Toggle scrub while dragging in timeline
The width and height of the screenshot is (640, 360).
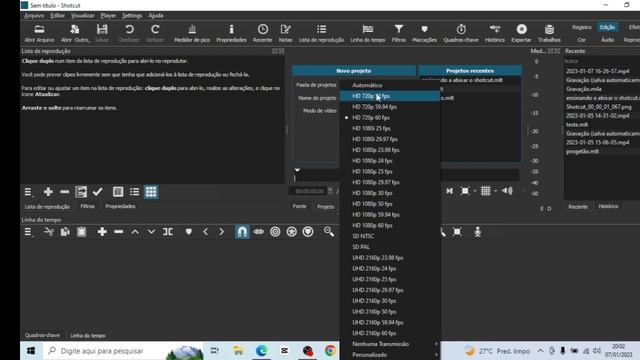pyautogui.click(x=259, y=232)
